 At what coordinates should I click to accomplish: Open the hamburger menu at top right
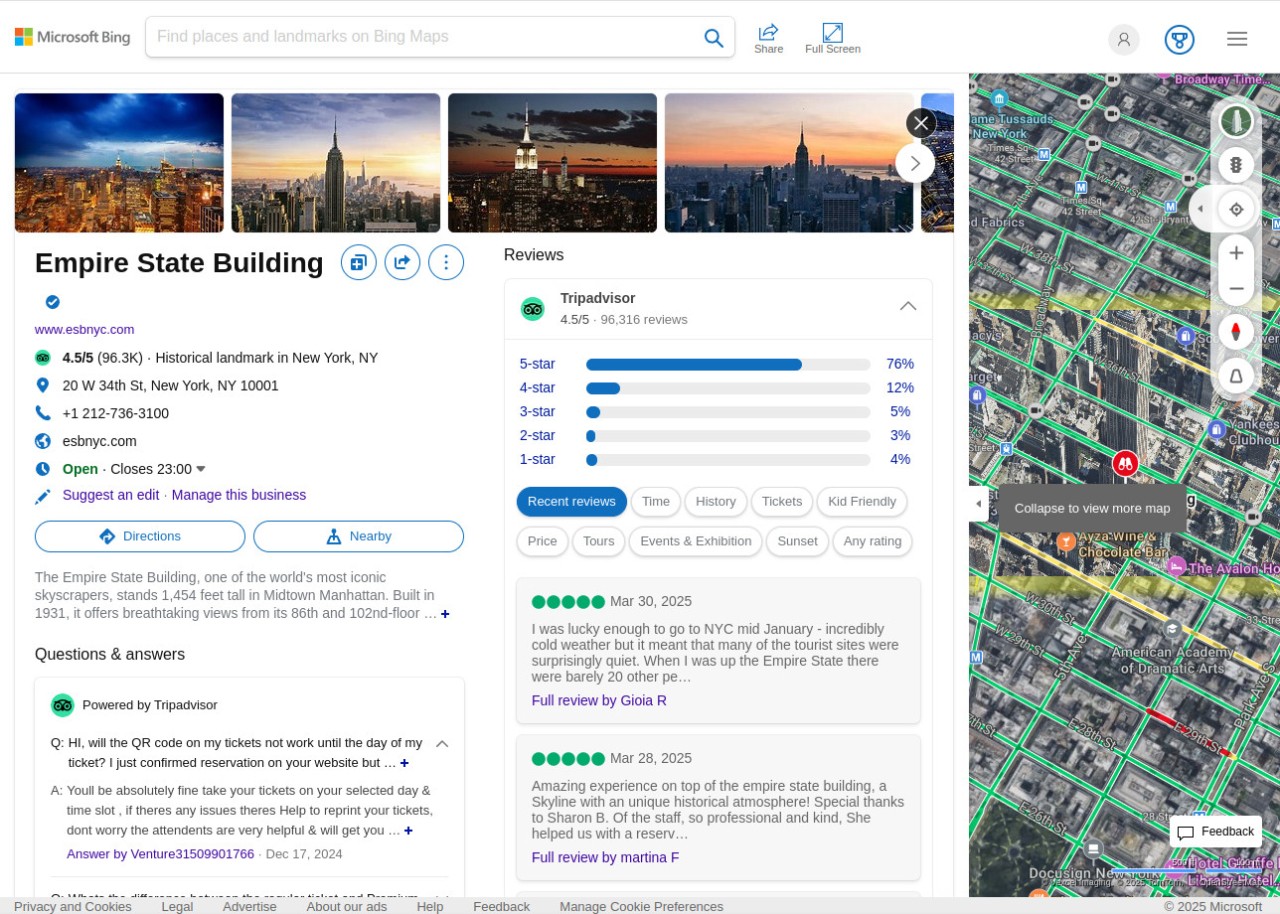point(1237,38)
